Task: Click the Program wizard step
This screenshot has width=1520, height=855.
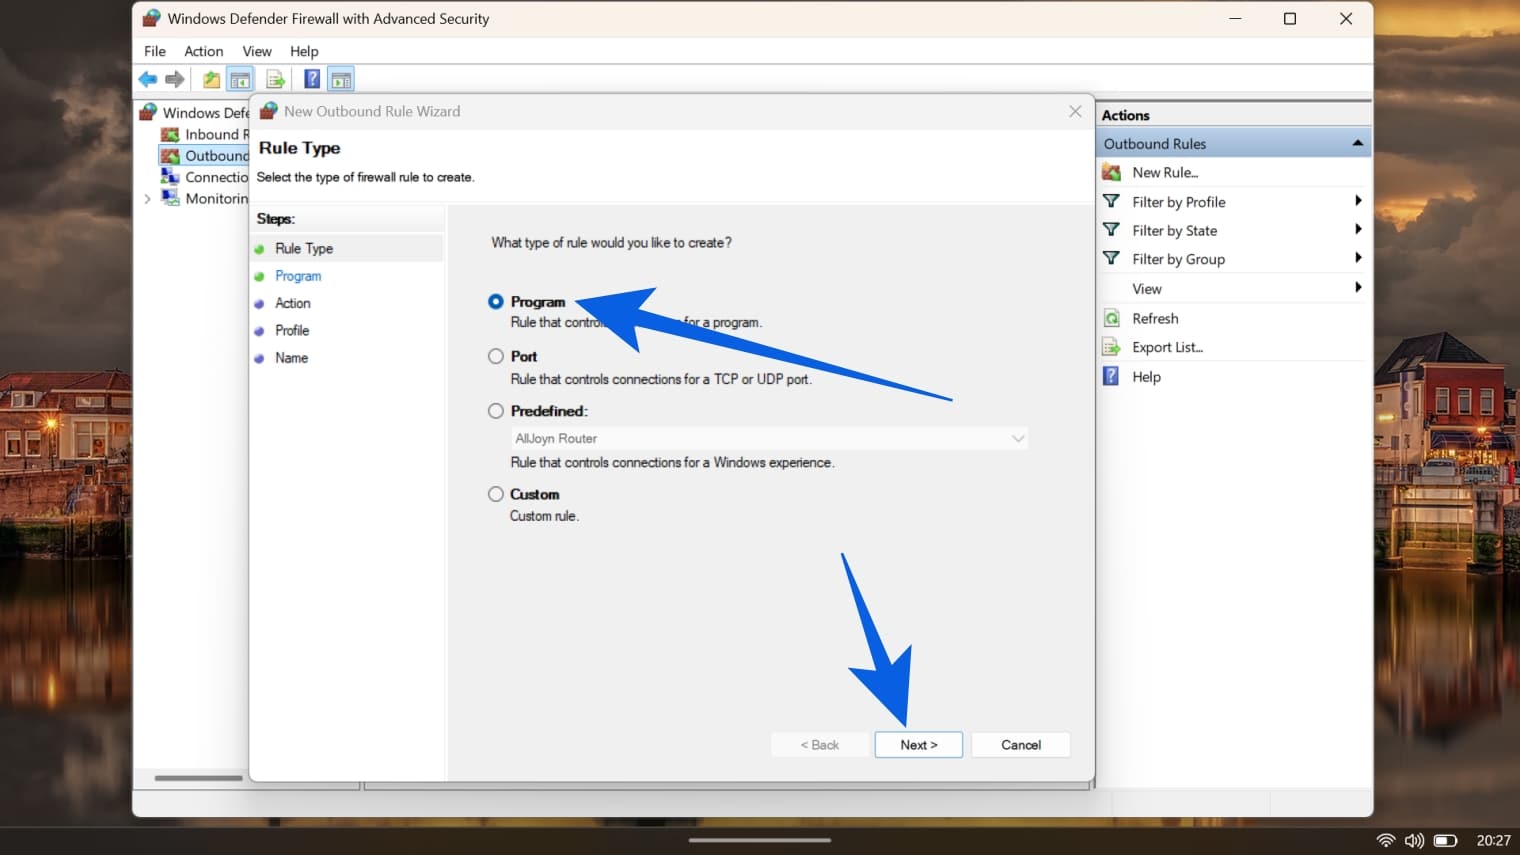Action: point(298,276)
